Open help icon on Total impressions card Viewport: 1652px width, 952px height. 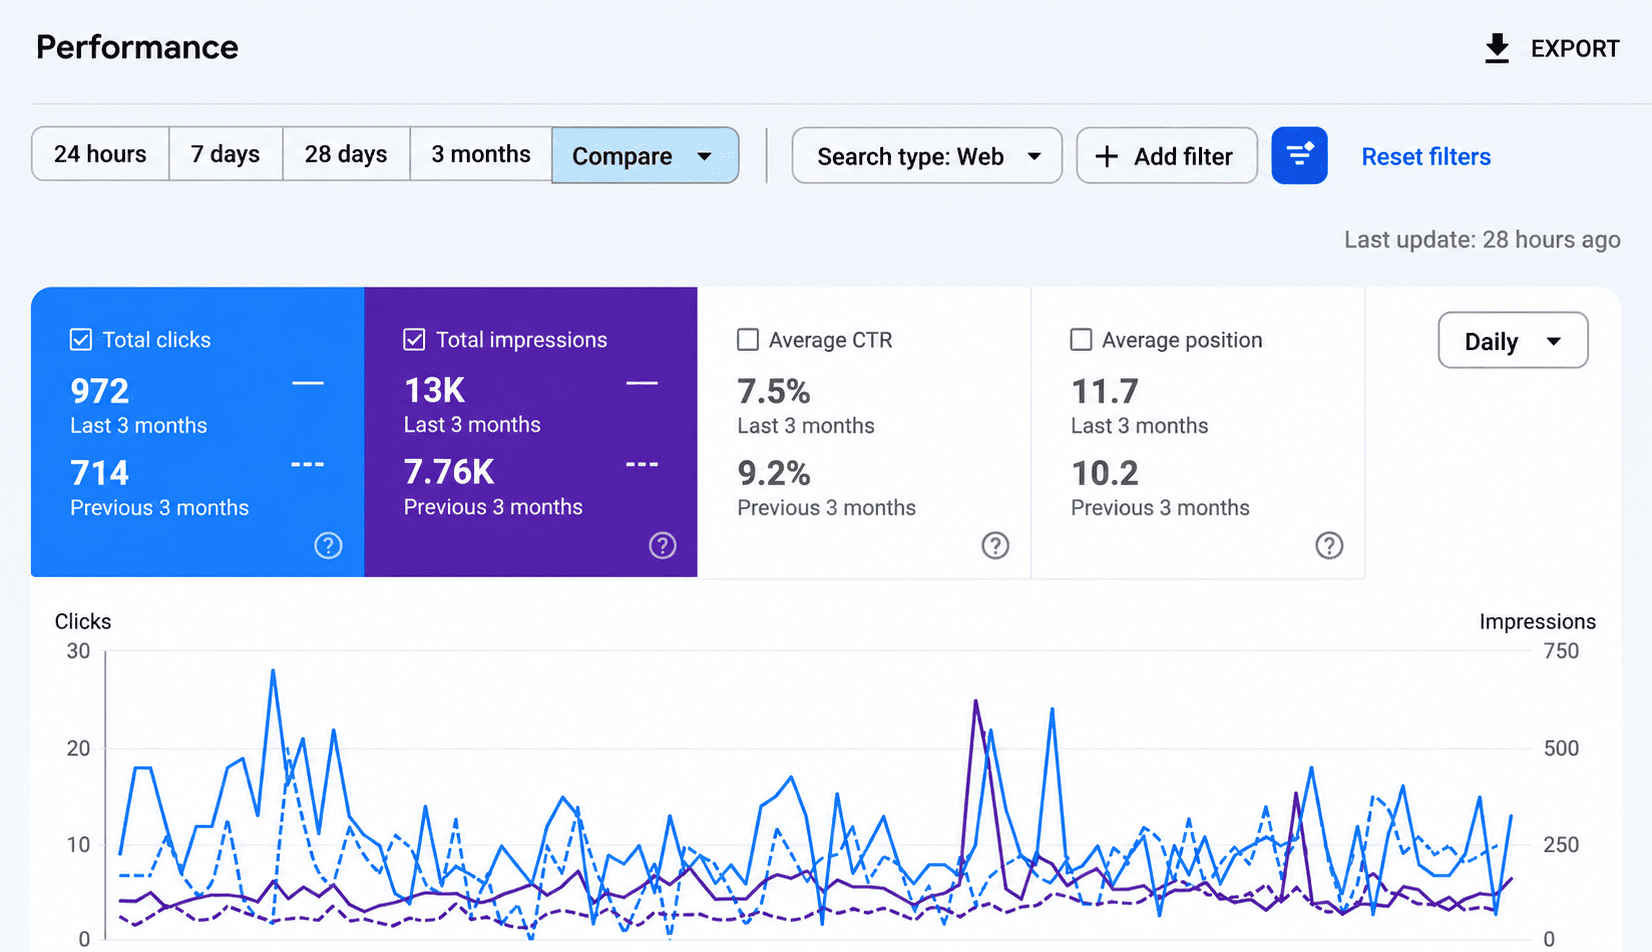[662, 545]
